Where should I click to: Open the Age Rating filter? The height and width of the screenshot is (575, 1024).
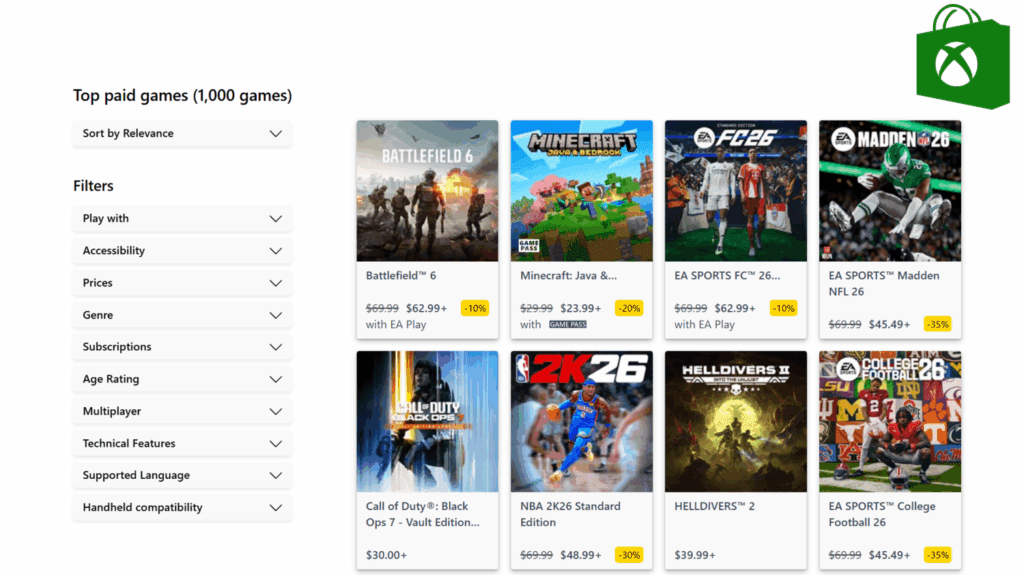182,379
